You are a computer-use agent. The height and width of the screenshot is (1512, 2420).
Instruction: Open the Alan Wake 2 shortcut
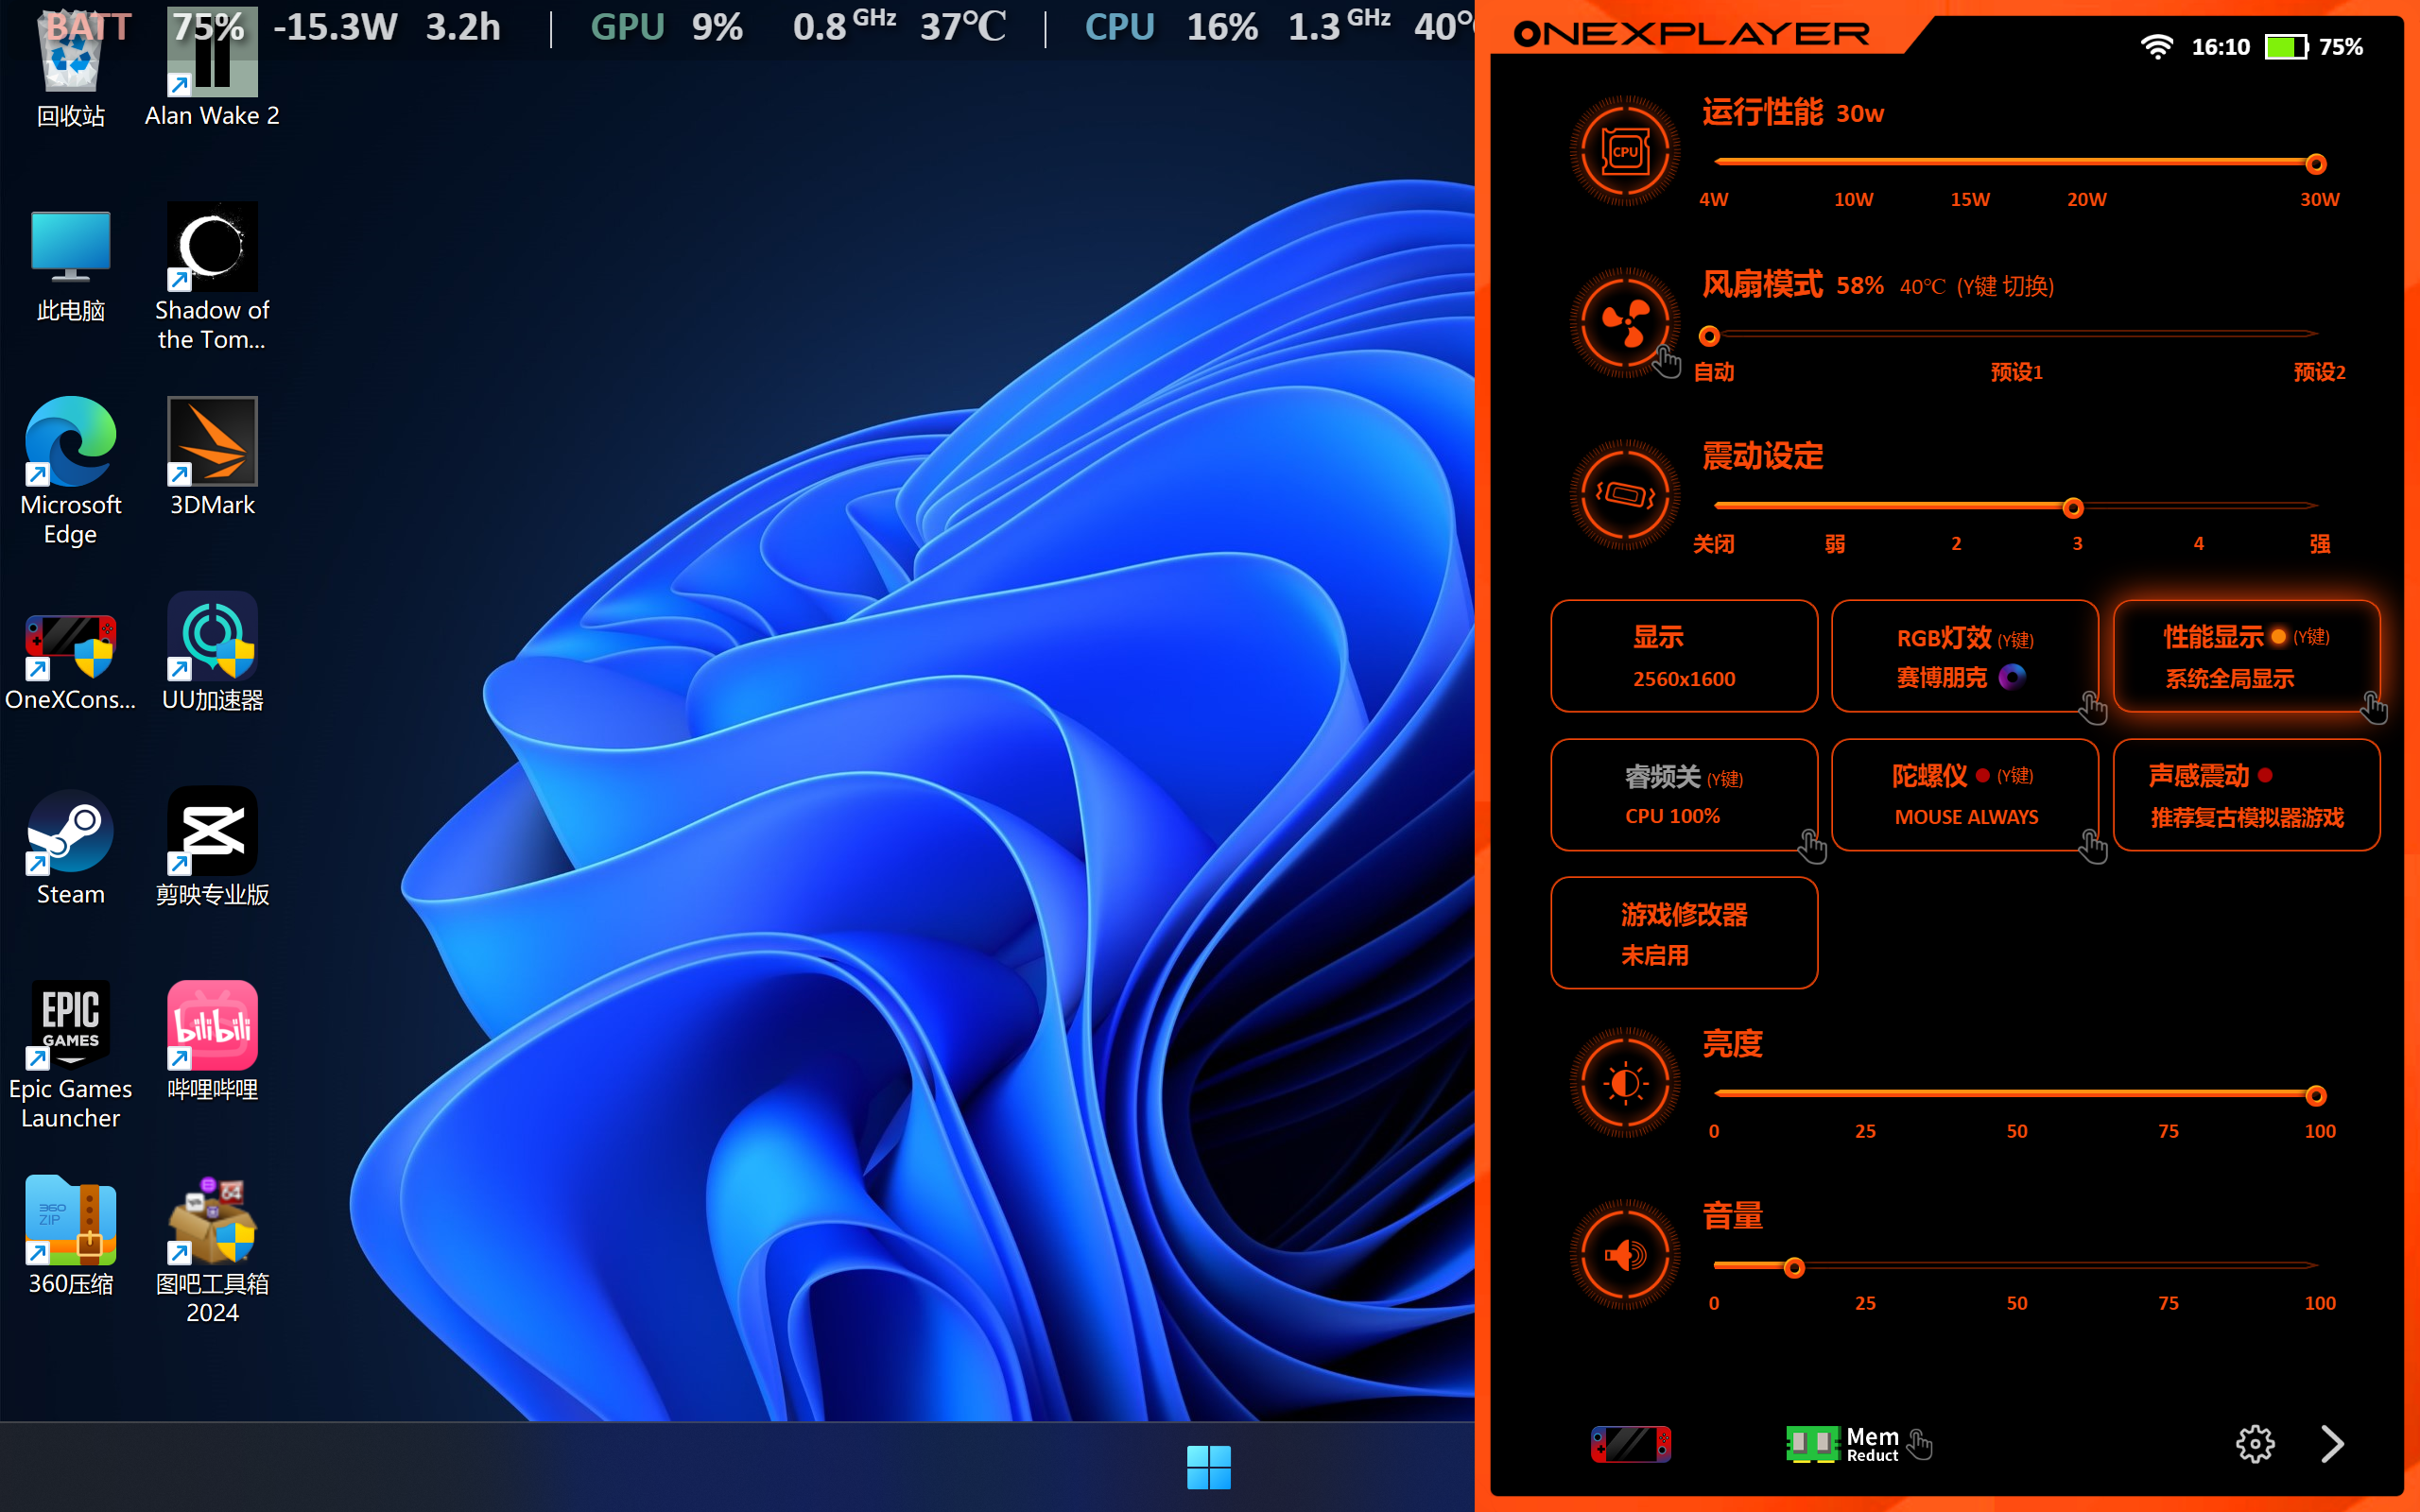coord(212,68)
